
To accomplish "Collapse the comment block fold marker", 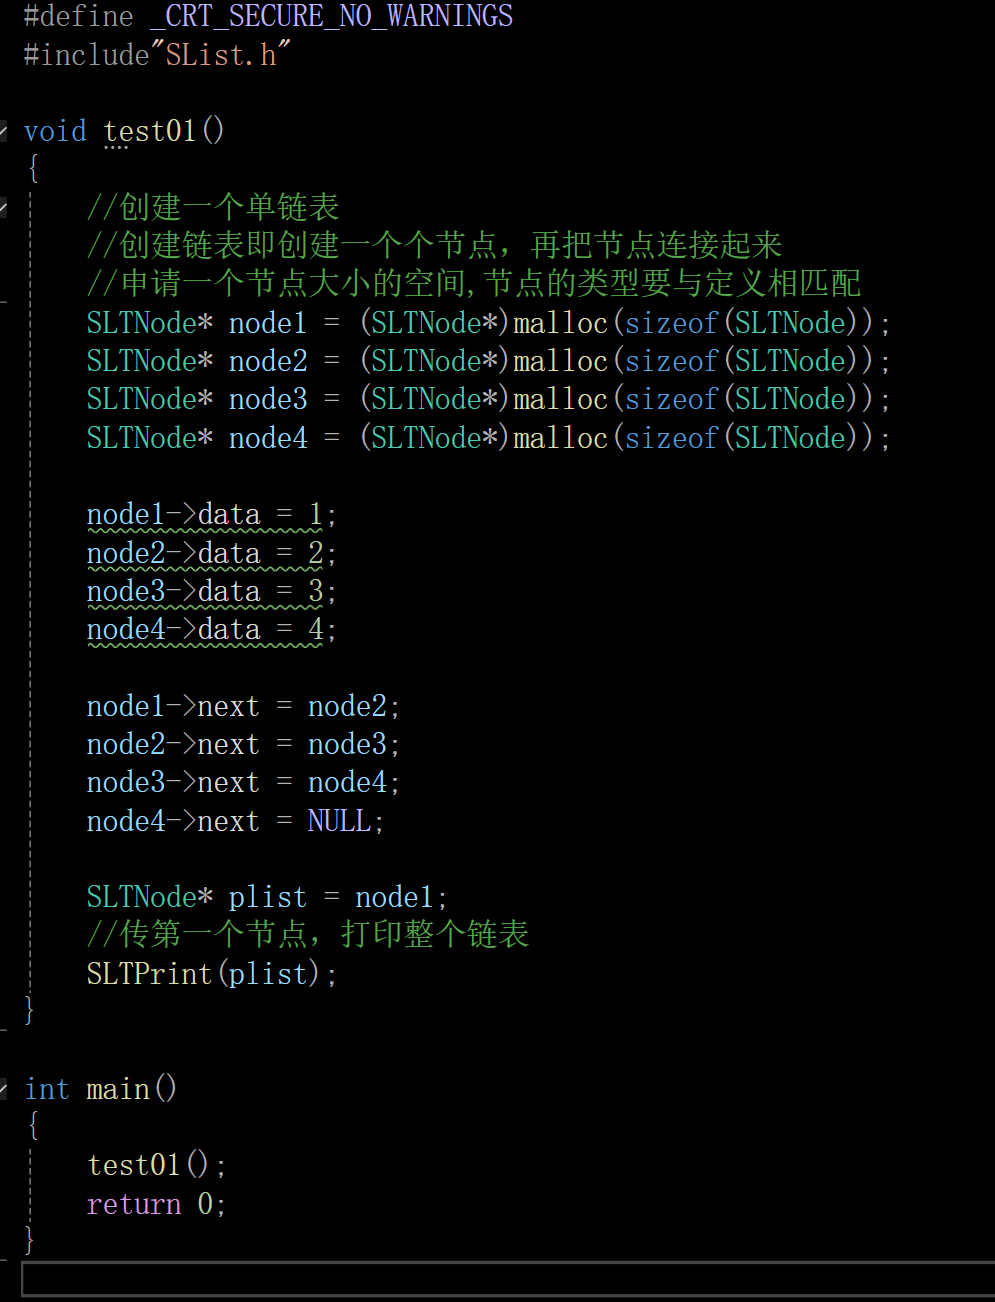I will pyautogui.click(x=4, y=208).
